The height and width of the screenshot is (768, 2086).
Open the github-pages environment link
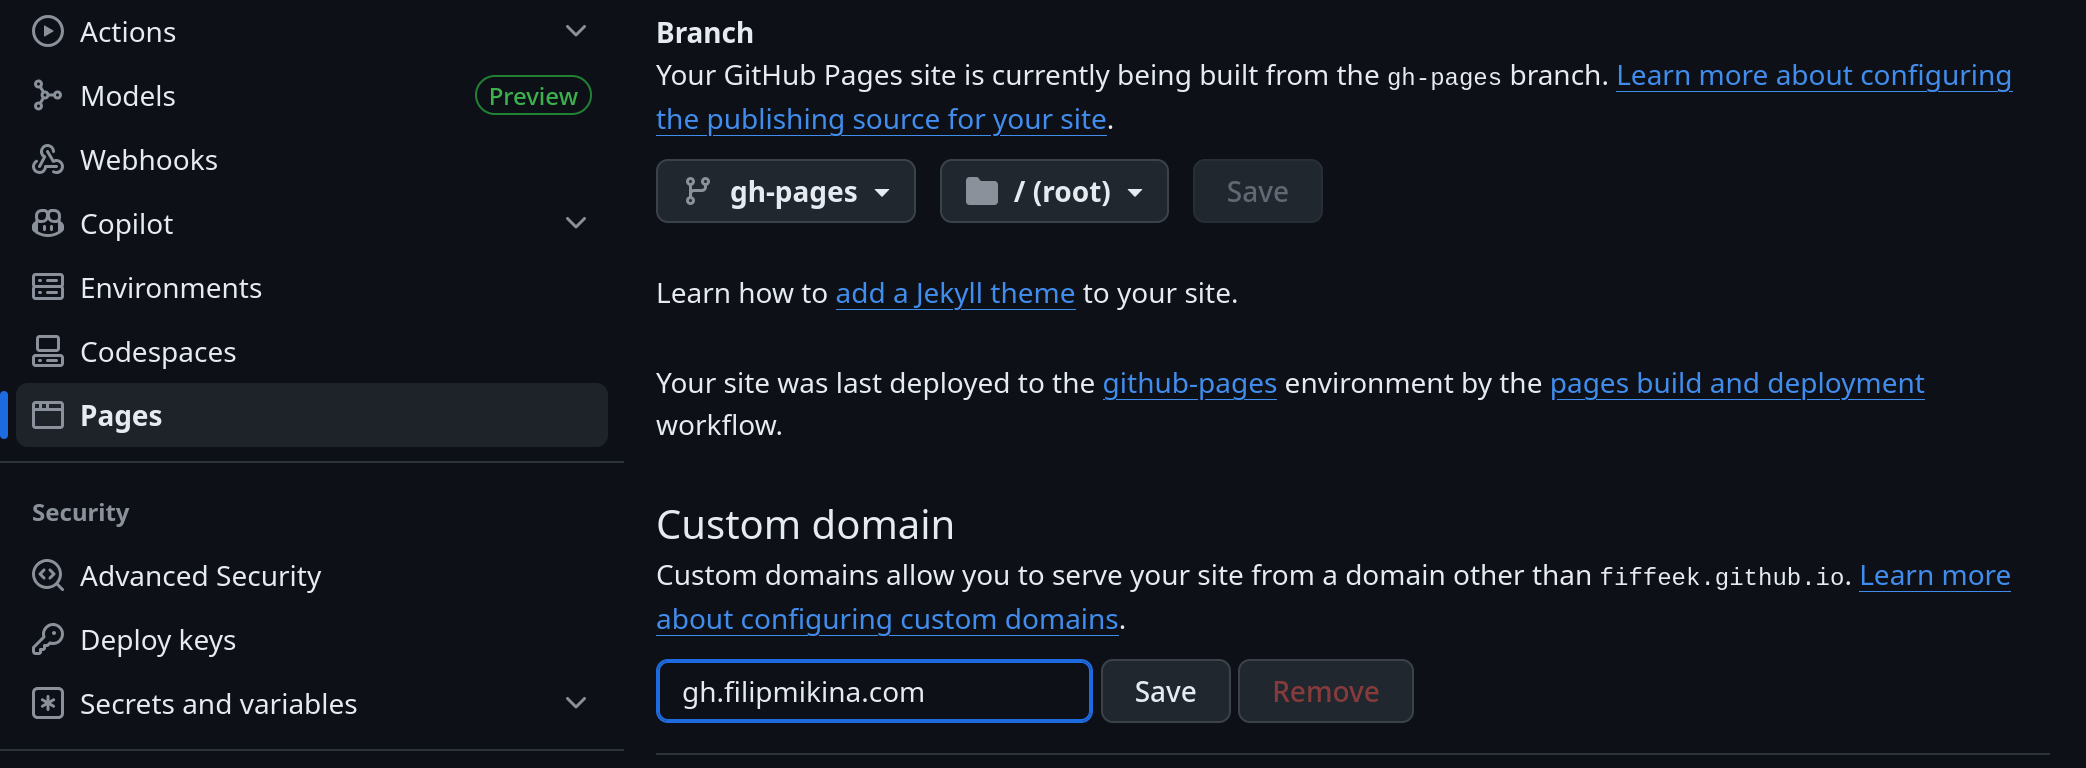coord(1189,383)
